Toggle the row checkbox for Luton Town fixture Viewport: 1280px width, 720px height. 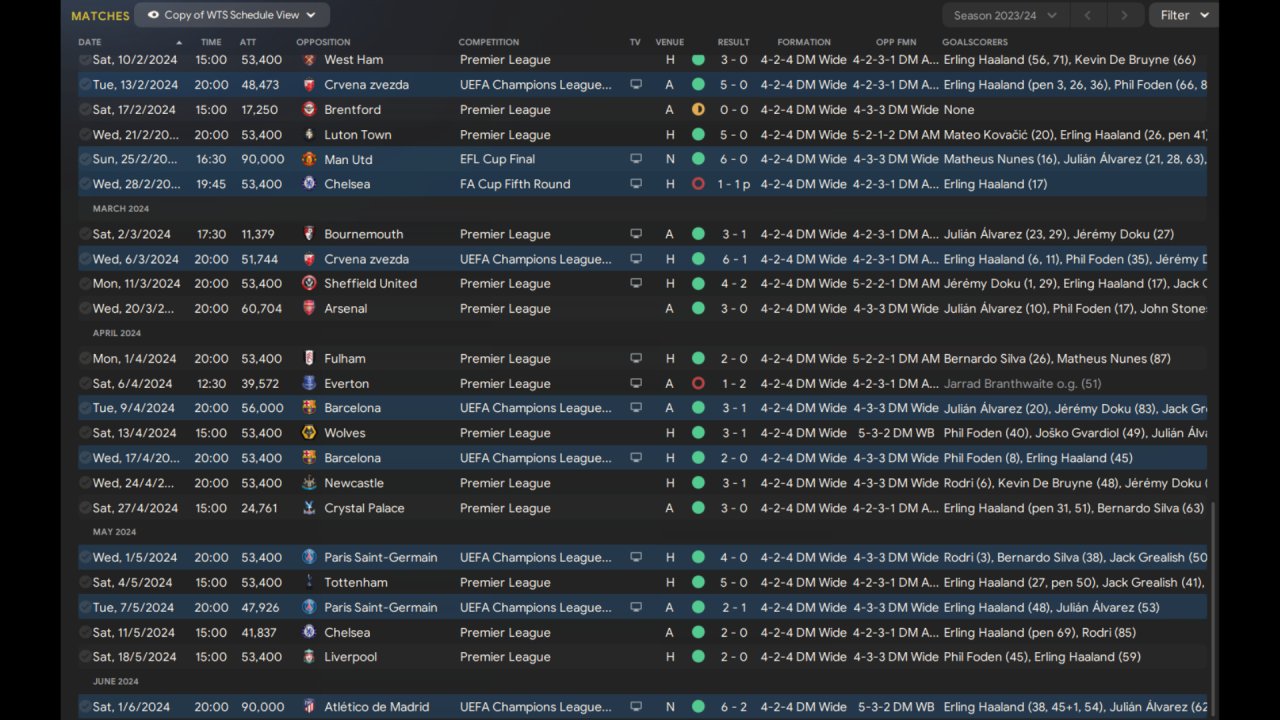(x=85, y=135)
